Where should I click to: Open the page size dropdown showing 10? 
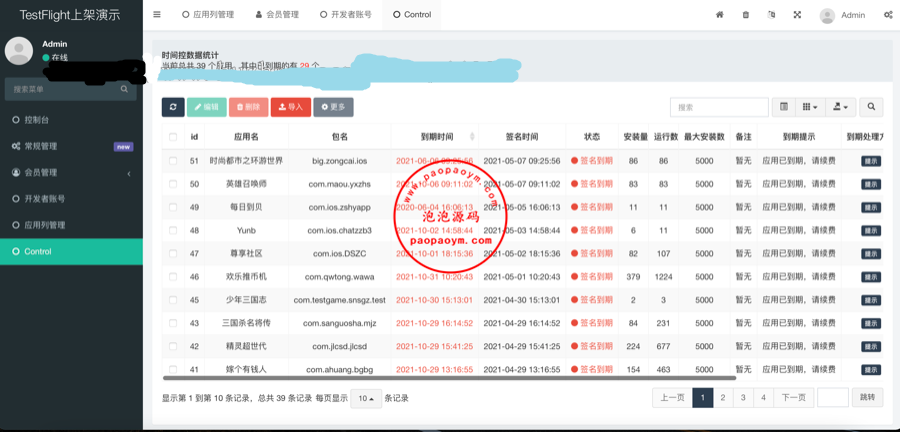point(366,398)
